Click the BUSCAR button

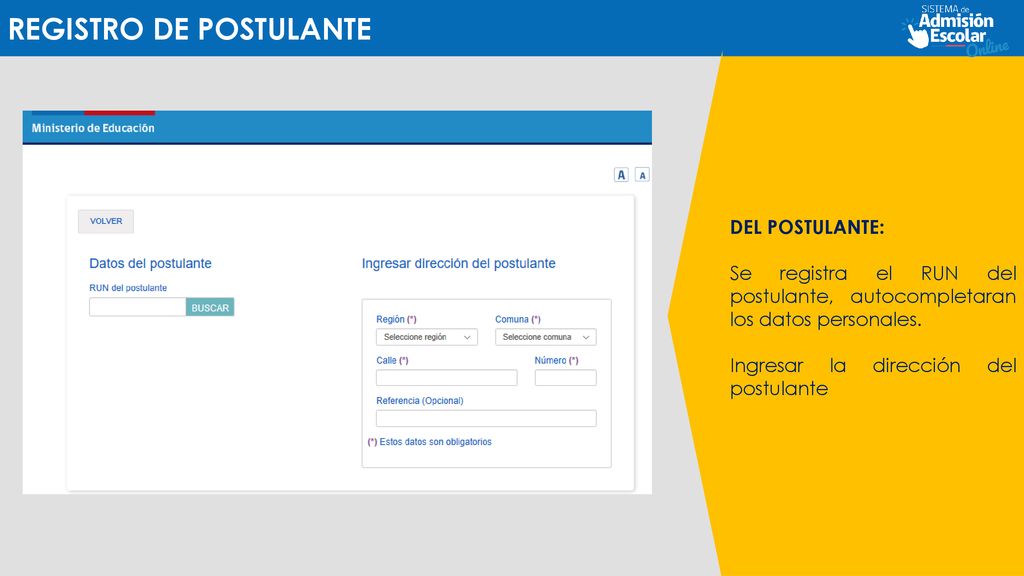click(210, 308)
